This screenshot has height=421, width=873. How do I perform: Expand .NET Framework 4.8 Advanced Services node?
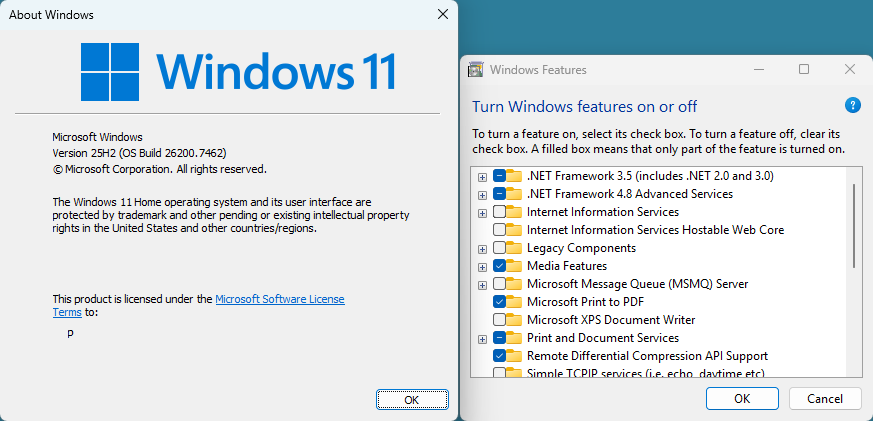[483, 195]
